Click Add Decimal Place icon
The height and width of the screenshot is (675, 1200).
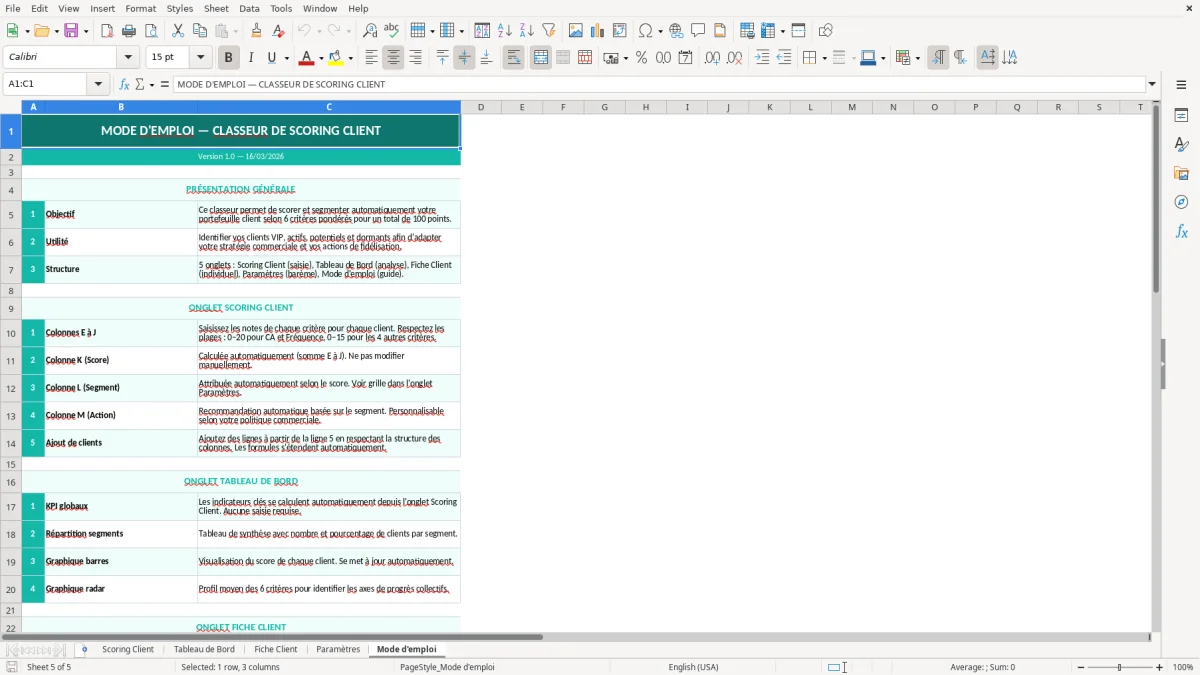click(712, 58)
